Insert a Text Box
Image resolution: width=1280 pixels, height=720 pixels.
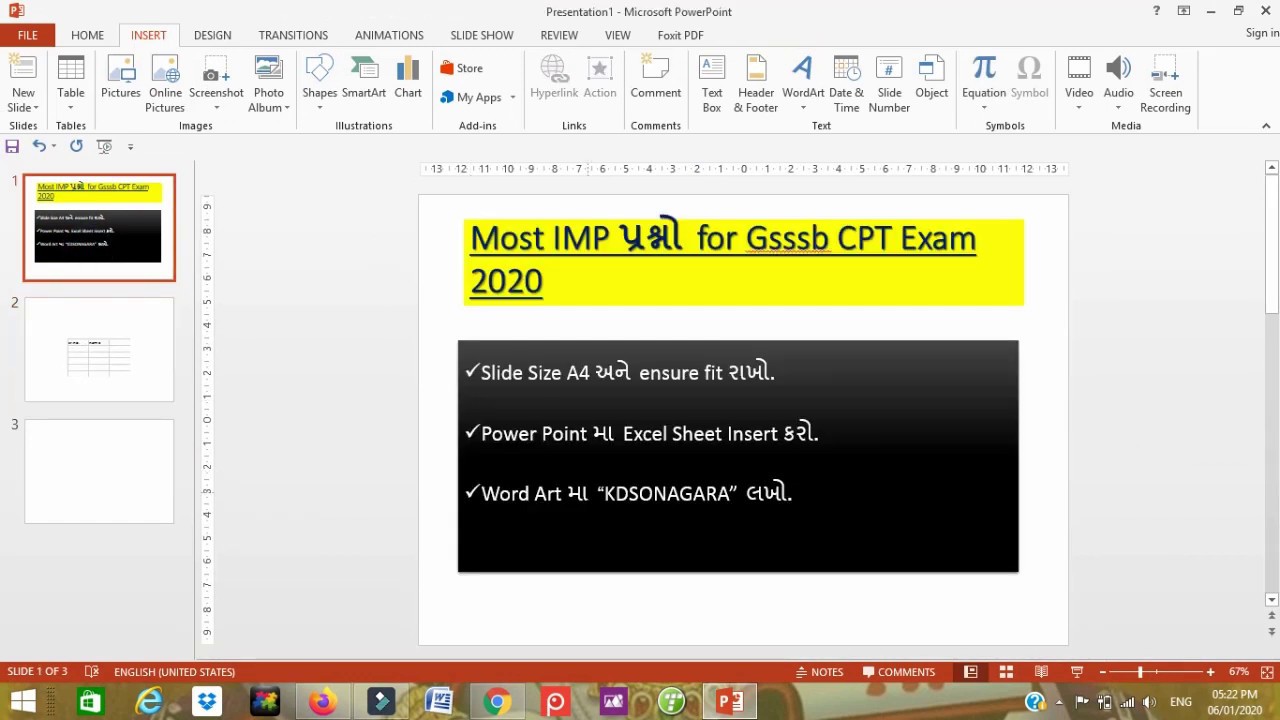click(712, 84)
